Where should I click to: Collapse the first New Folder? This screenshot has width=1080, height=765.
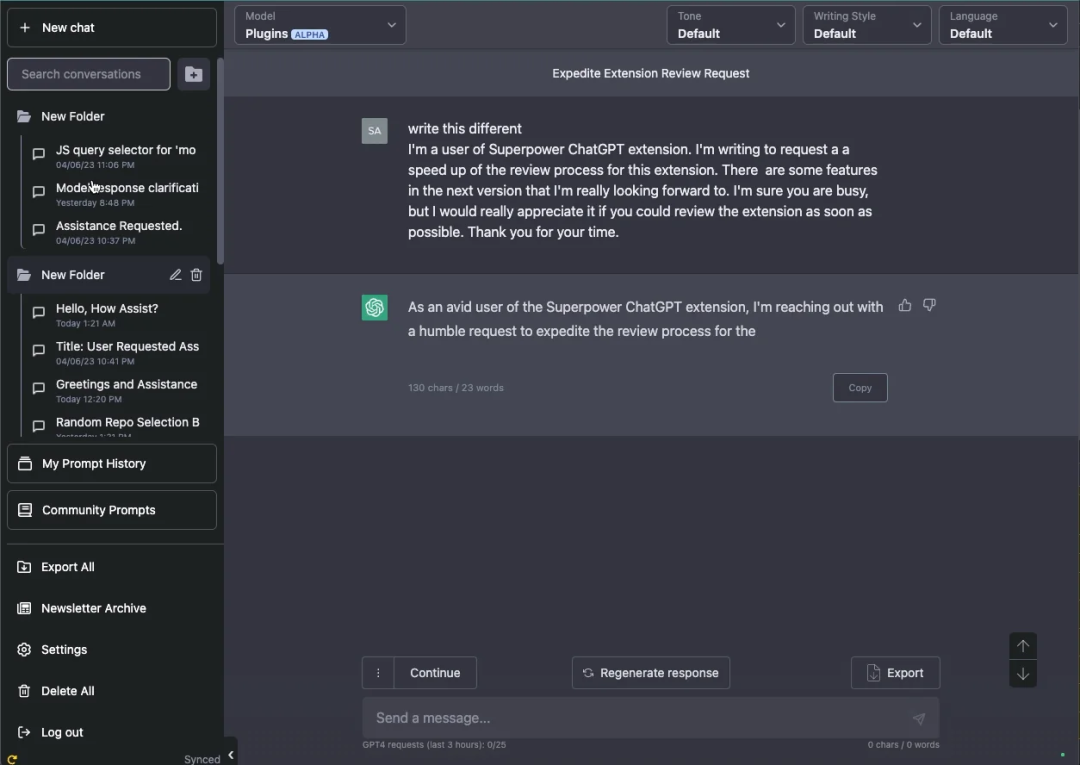point(24,116)
